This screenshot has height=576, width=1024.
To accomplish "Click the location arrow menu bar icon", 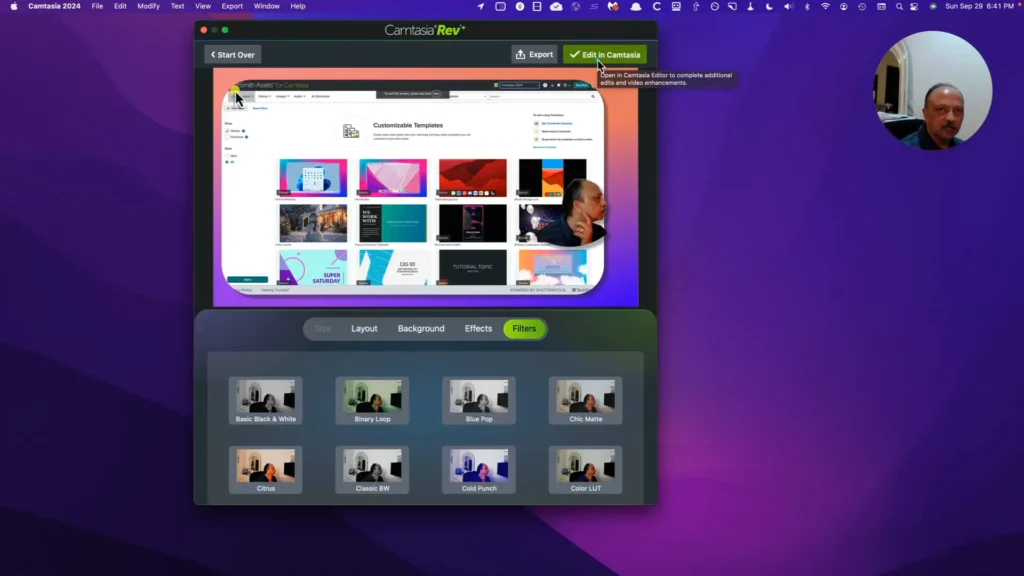I will coord(481,7).
